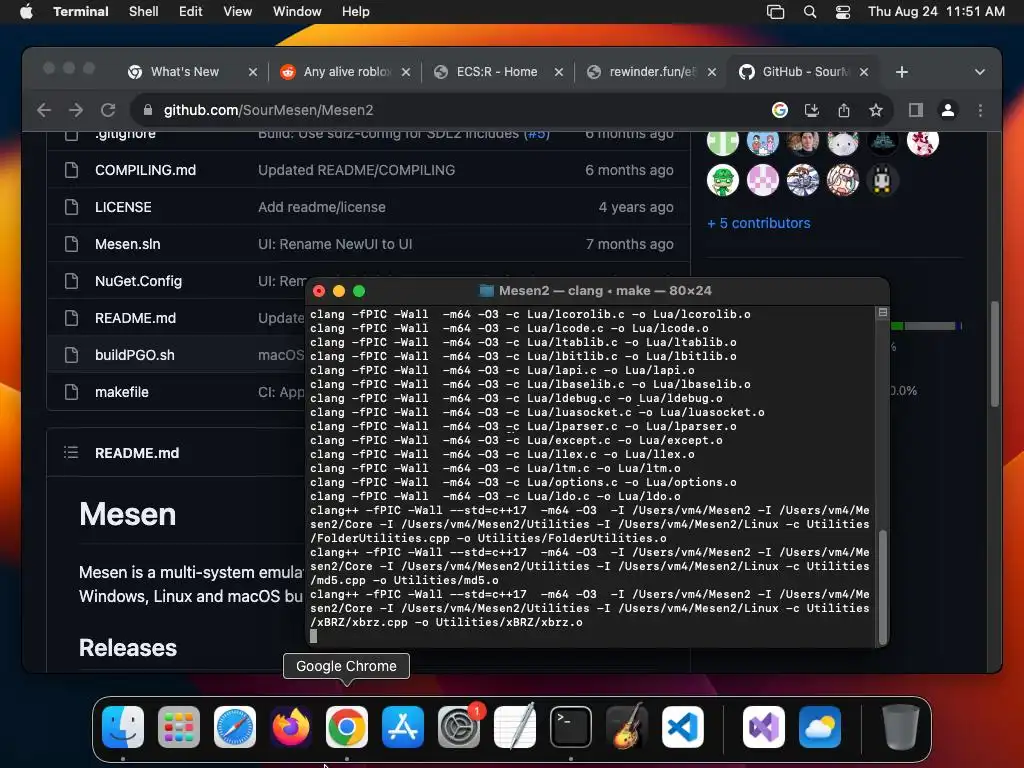Open System Settings with update badge
The image size is (1024, 768).
(x=459, y=727)
